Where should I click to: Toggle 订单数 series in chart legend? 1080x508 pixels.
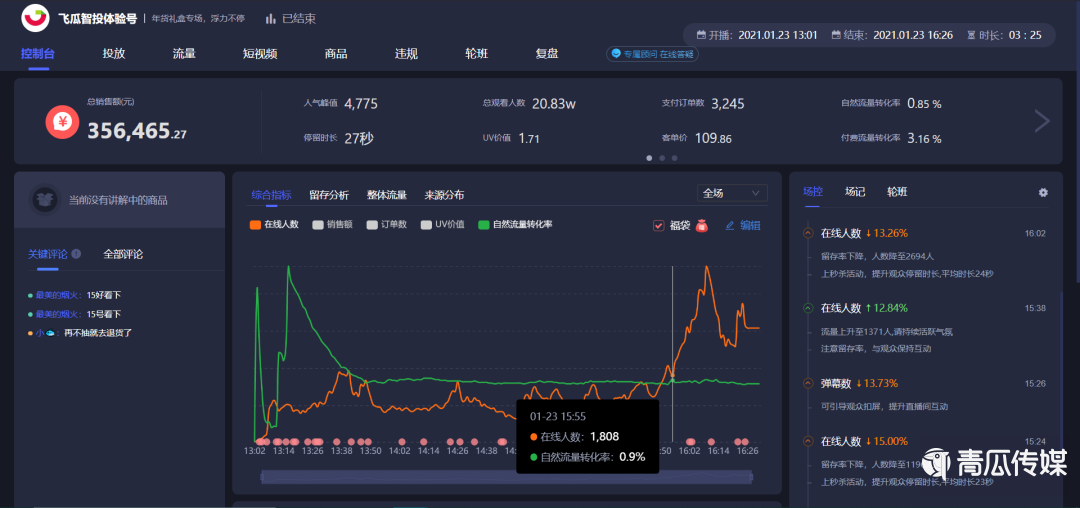coord(387,224)
